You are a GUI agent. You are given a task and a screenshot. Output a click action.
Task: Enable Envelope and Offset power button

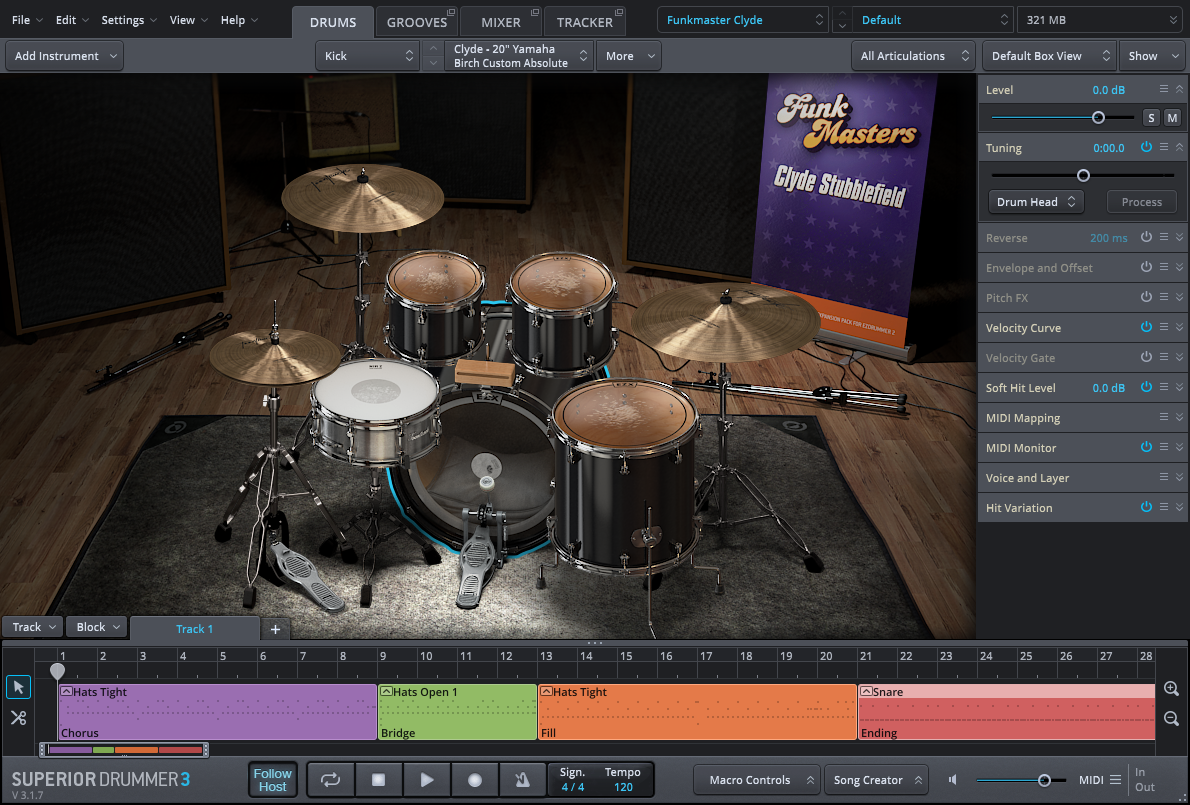pos(1146,267)
